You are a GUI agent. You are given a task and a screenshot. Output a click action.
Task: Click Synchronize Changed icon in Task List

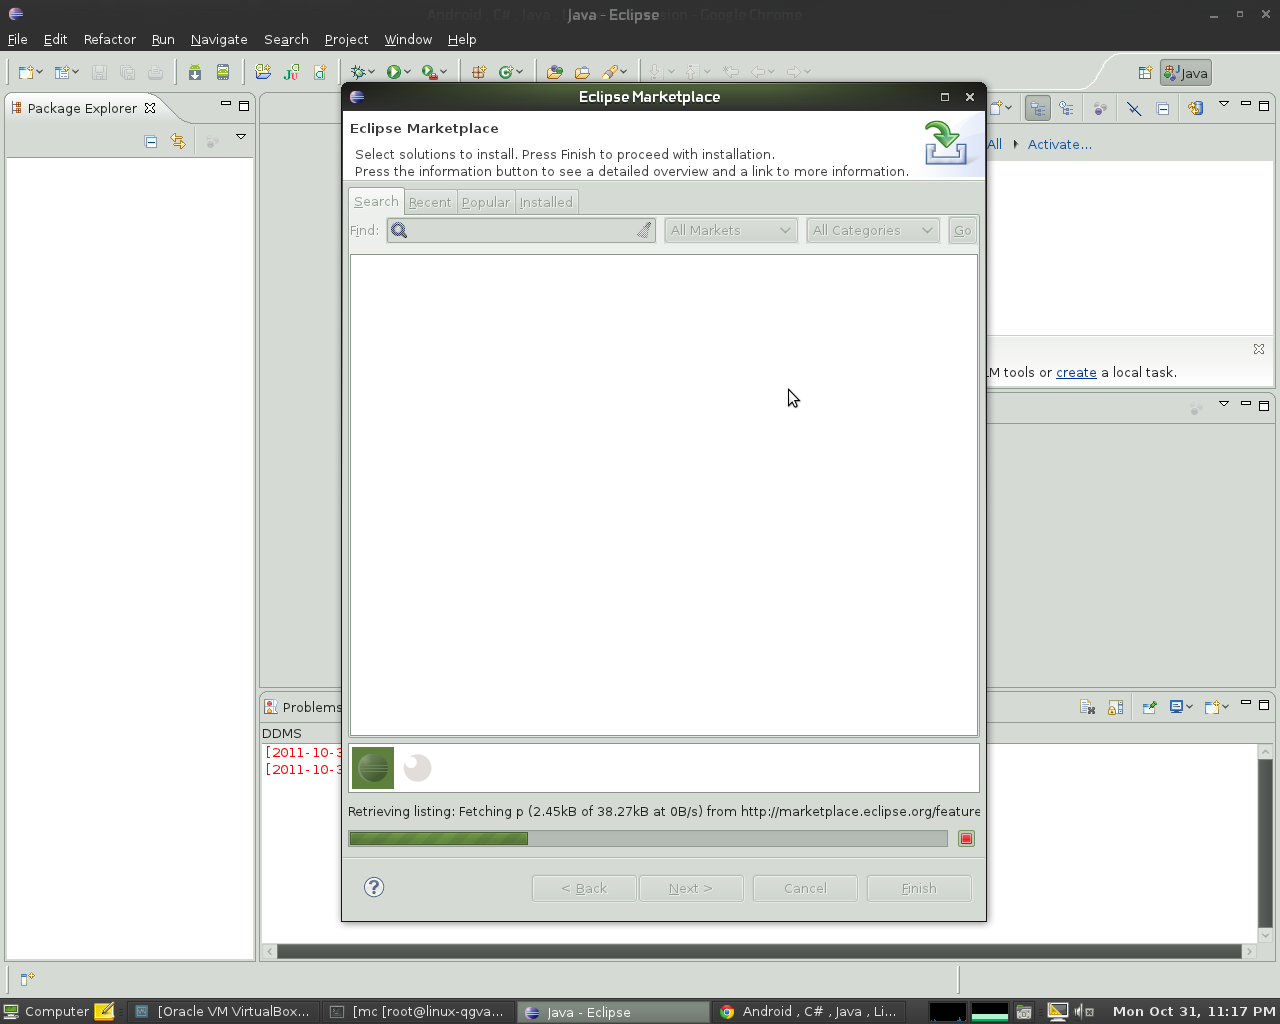[1195, 108]
